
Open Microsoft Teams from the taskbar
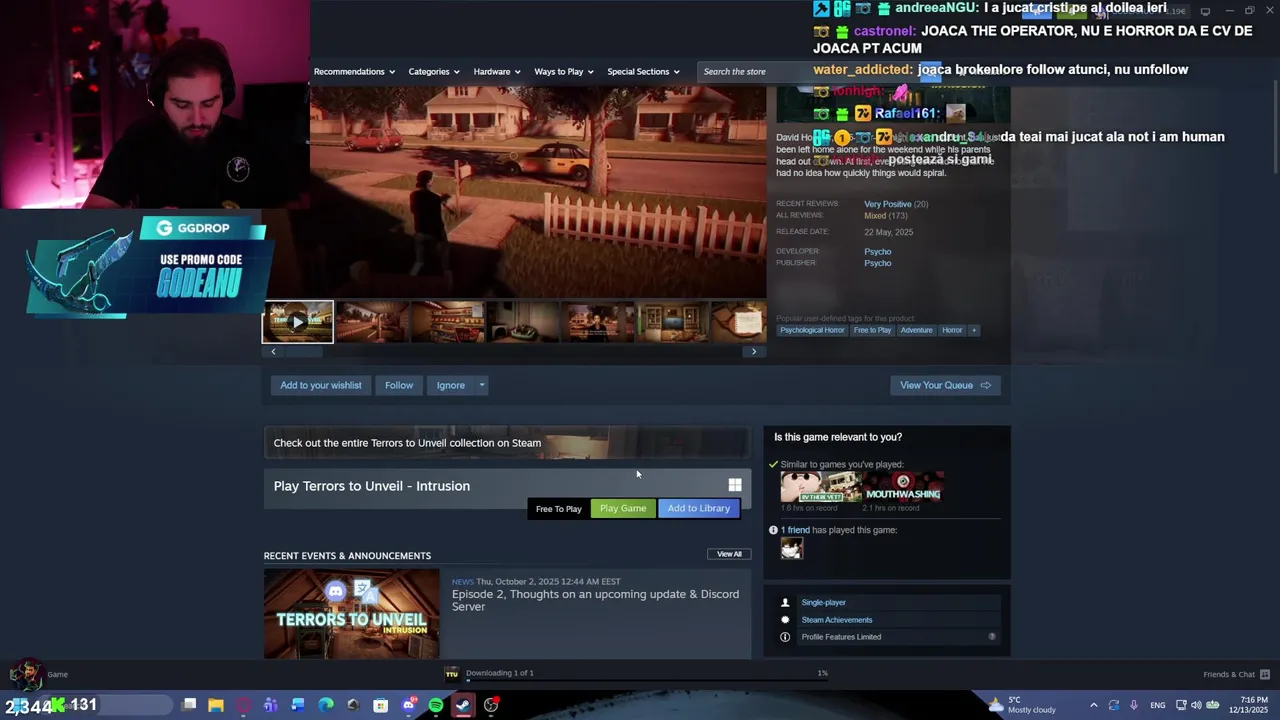(270, 705)
